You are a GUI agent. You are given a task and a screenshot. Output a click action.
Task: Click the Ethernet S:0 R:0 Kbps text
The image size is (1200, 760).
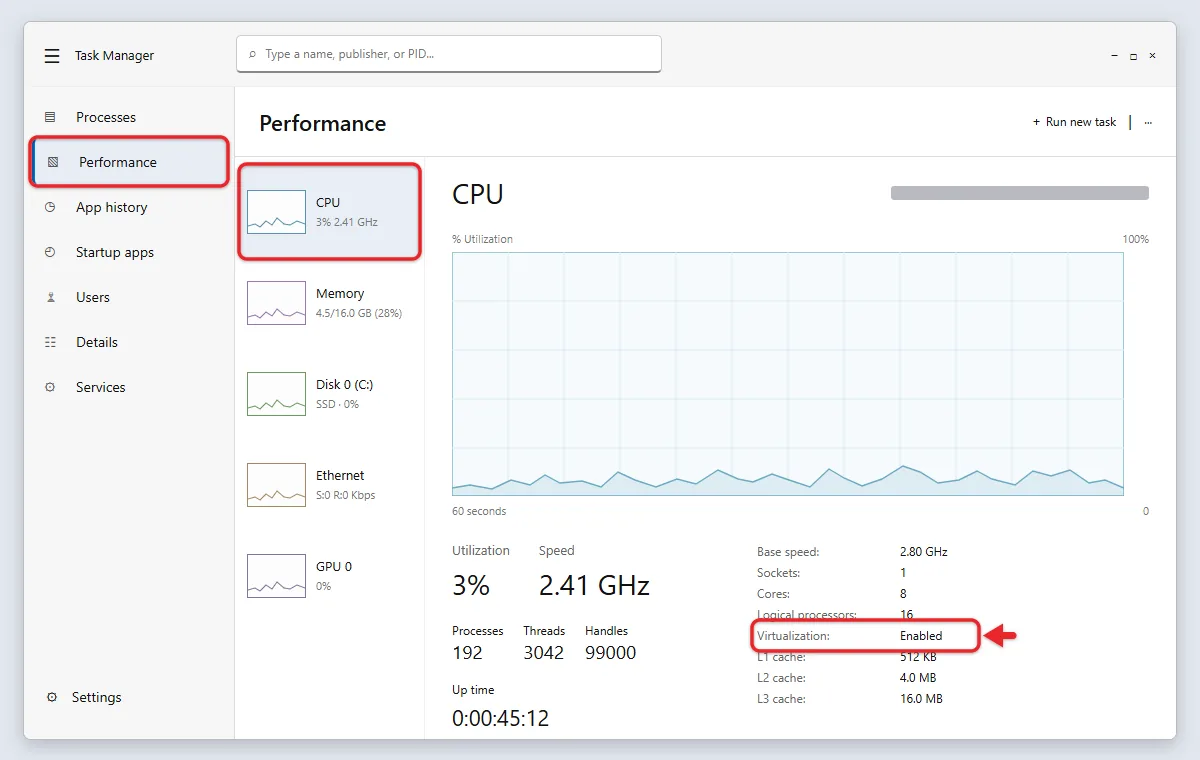coord(346,495)
